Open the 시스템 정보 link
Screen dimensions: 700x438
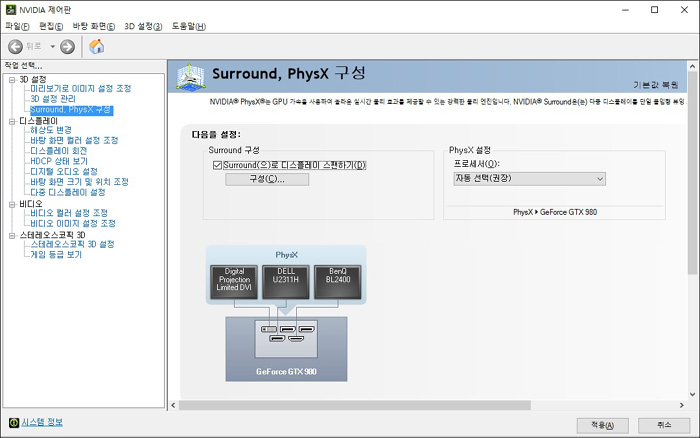click(42, 422)
